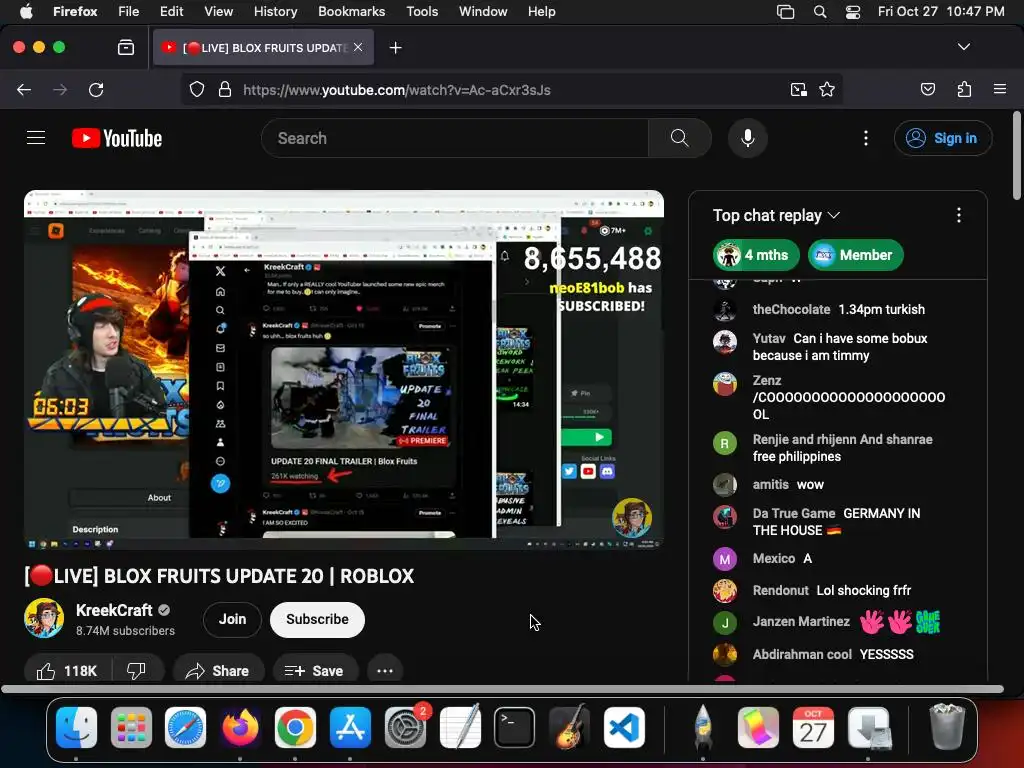Open KreekCraft channel avatar
The height and width of the screenshot is (768, 1024).
click(44, 618)
